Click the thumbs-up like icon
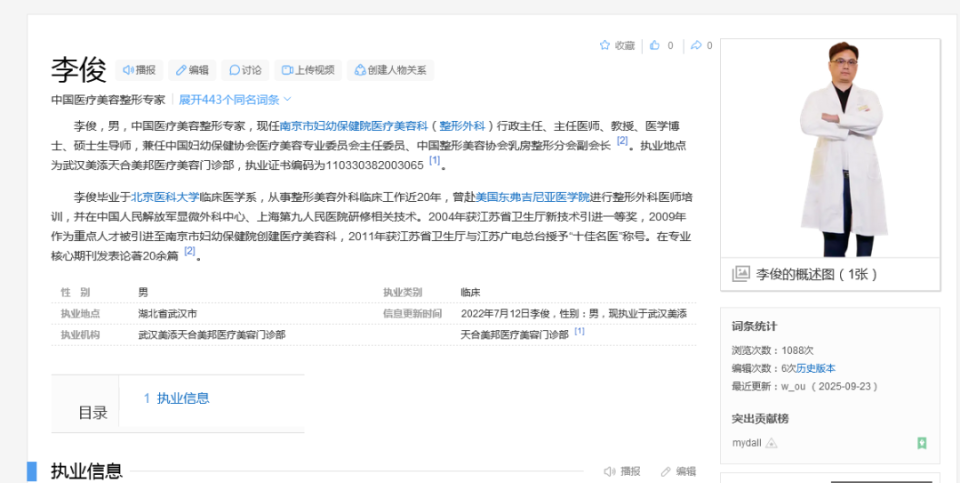The image size is (960, 483). point(654,45)
